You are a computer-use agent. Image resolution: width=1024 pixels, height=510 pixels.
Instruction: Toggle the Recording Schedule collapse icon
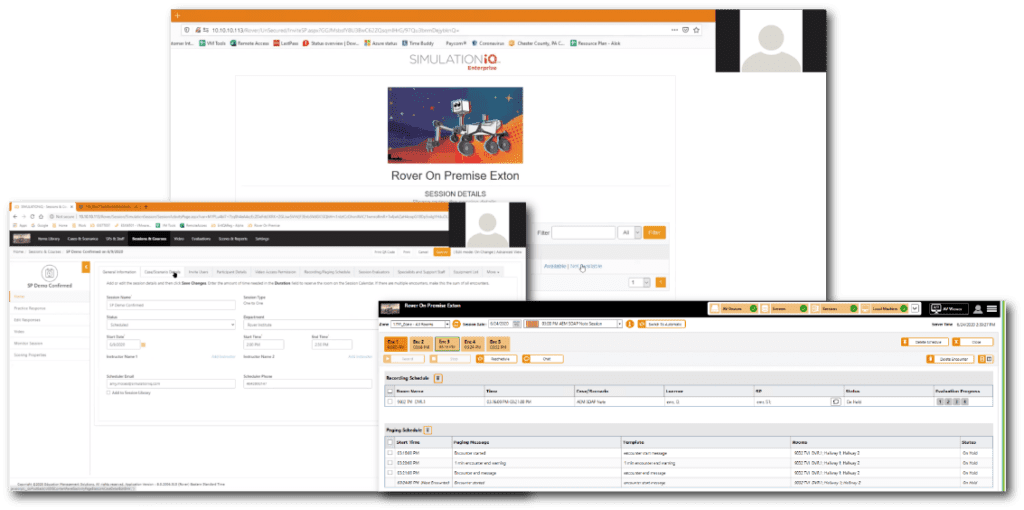pyautogui.click(x=438, y=377)
